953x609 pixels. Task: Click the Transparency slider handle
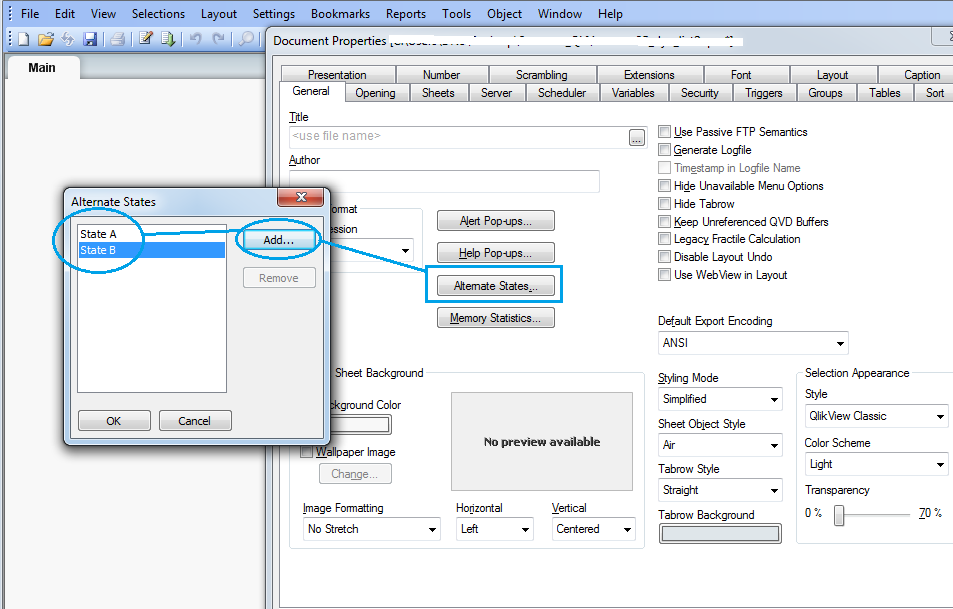click(840, 514)
